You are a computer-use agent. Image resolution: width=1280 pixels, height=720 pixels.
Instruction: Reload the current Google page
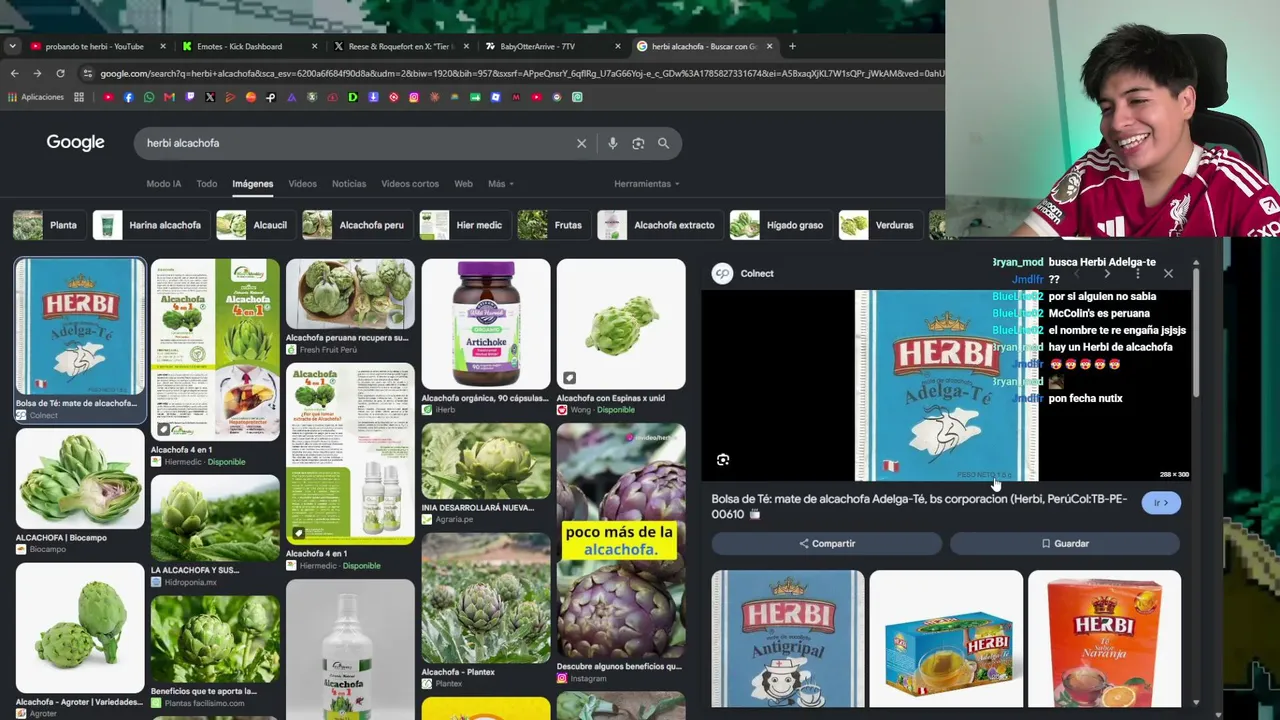point(60,73)
